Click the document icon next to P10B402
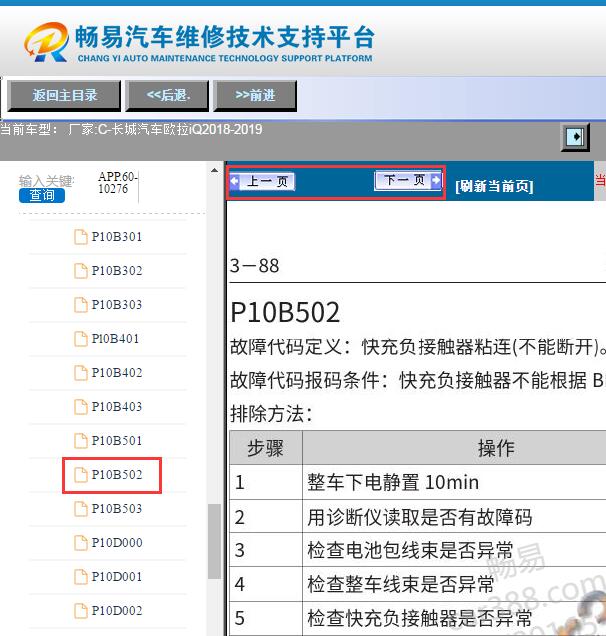This screenshot has height=636, width=606. point(81,373)
